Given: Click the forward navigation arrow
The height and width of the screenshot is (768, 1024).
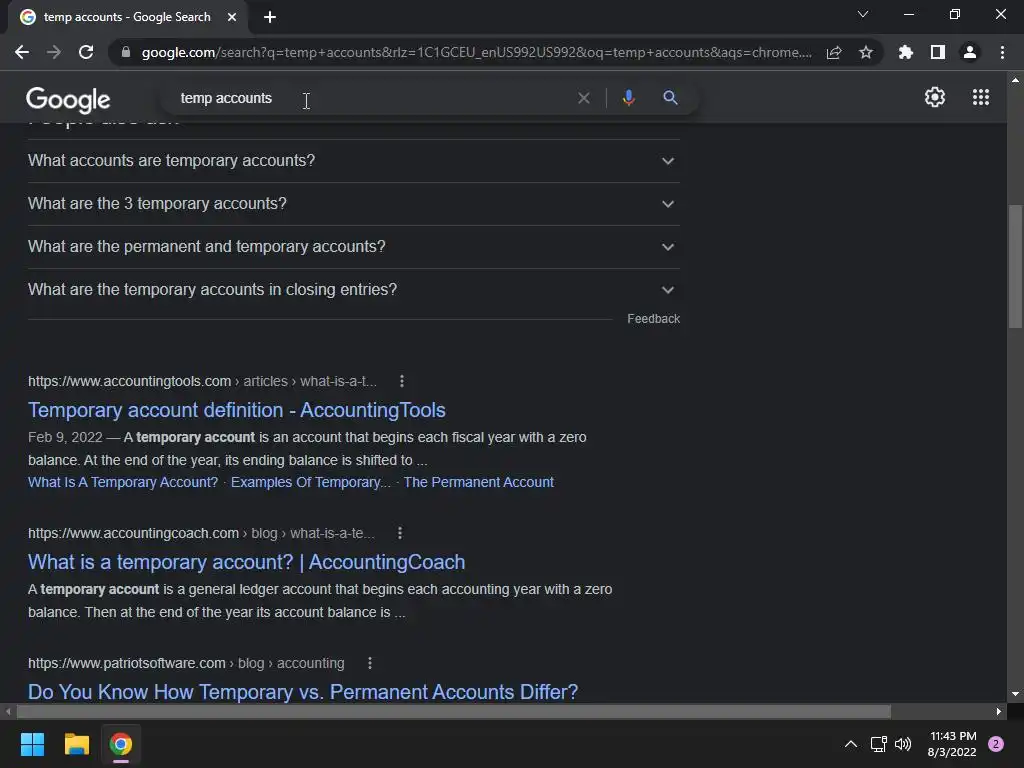Looking at the screenshot, I should tap(54, 52).
